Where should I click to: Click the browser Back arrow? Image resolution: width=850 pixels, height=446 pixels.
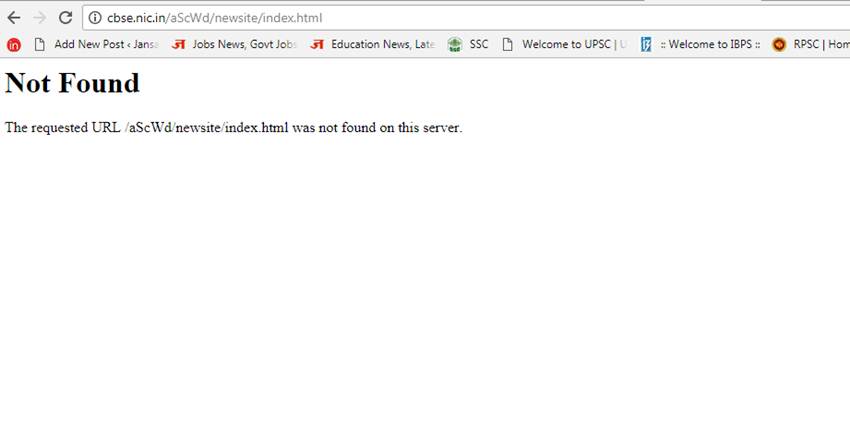pyautogui.click(x=14, y=17)
